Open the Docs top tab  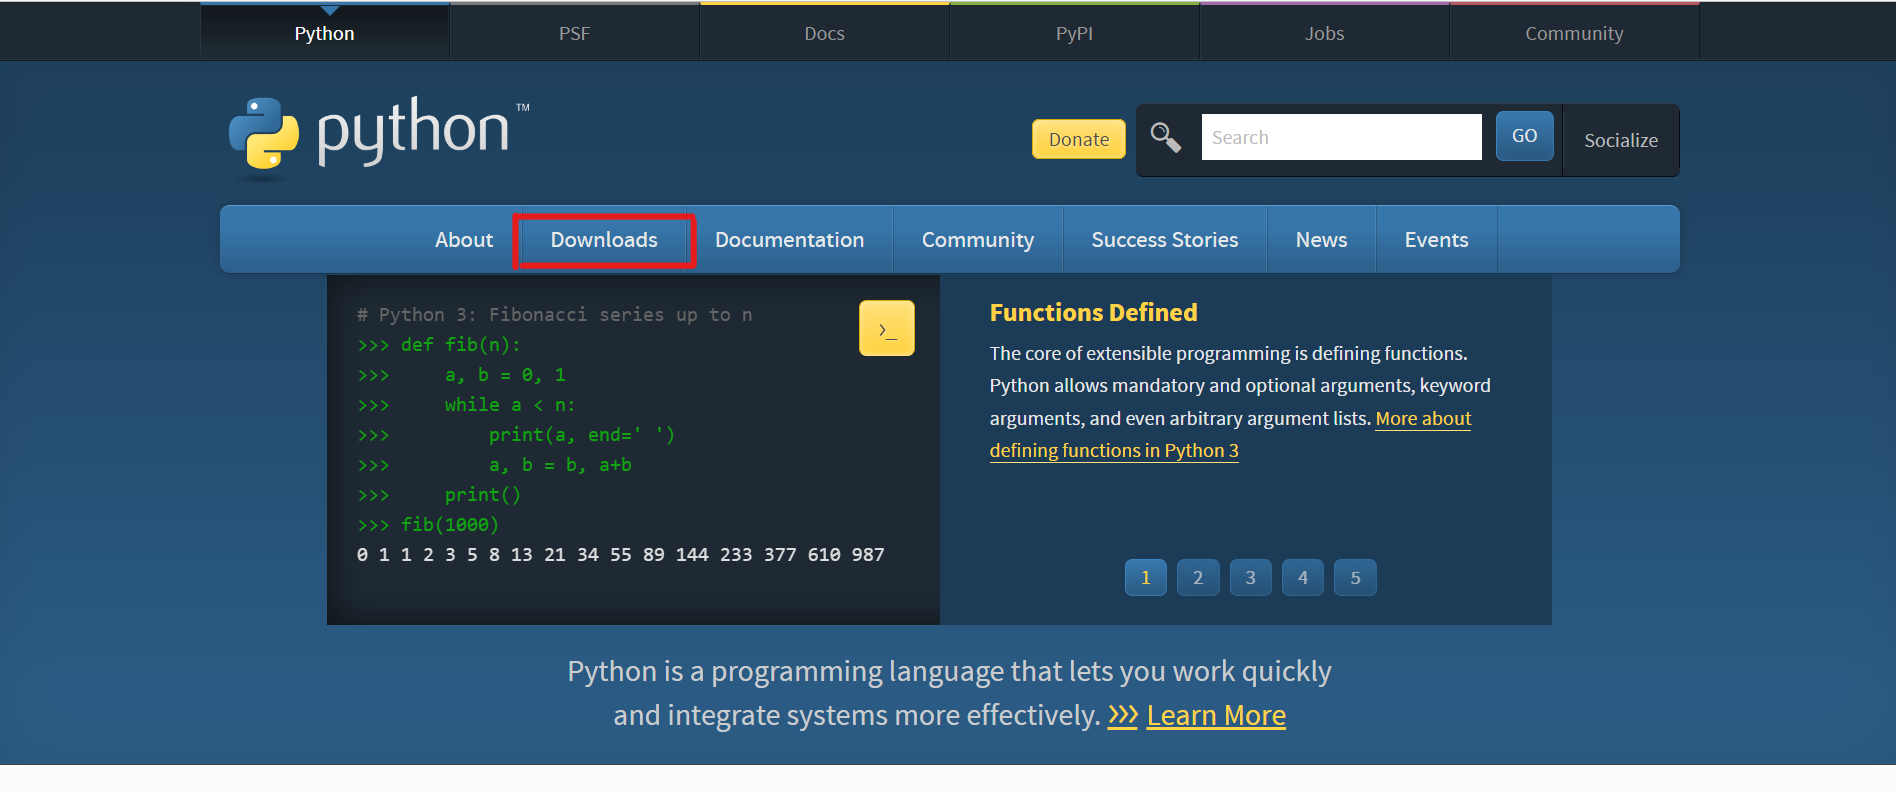pyautogui.click(x=825, y=33)
